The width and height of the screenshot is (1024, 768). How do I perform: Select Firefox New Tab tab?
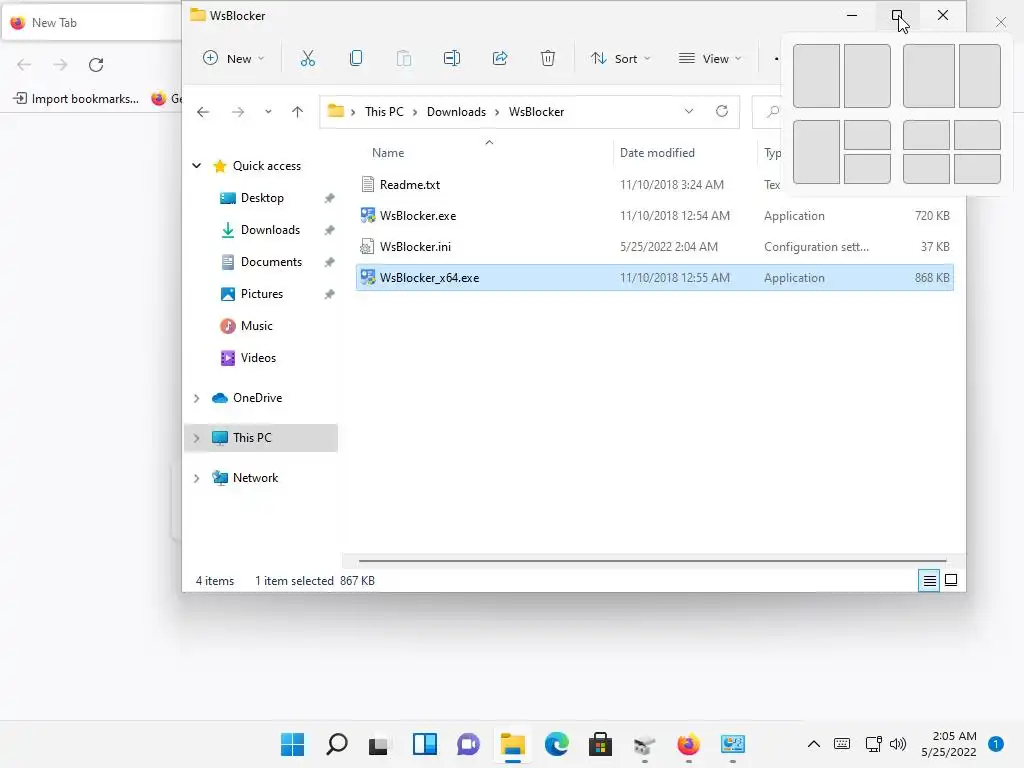[91, 23]
